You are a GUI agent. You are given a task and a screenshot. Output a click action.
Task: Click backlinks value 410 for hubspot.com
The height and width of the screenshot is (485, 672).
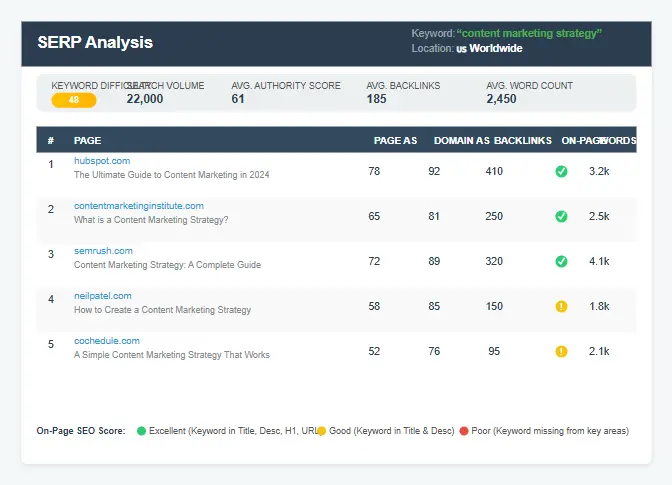click(x=494, y=171)
